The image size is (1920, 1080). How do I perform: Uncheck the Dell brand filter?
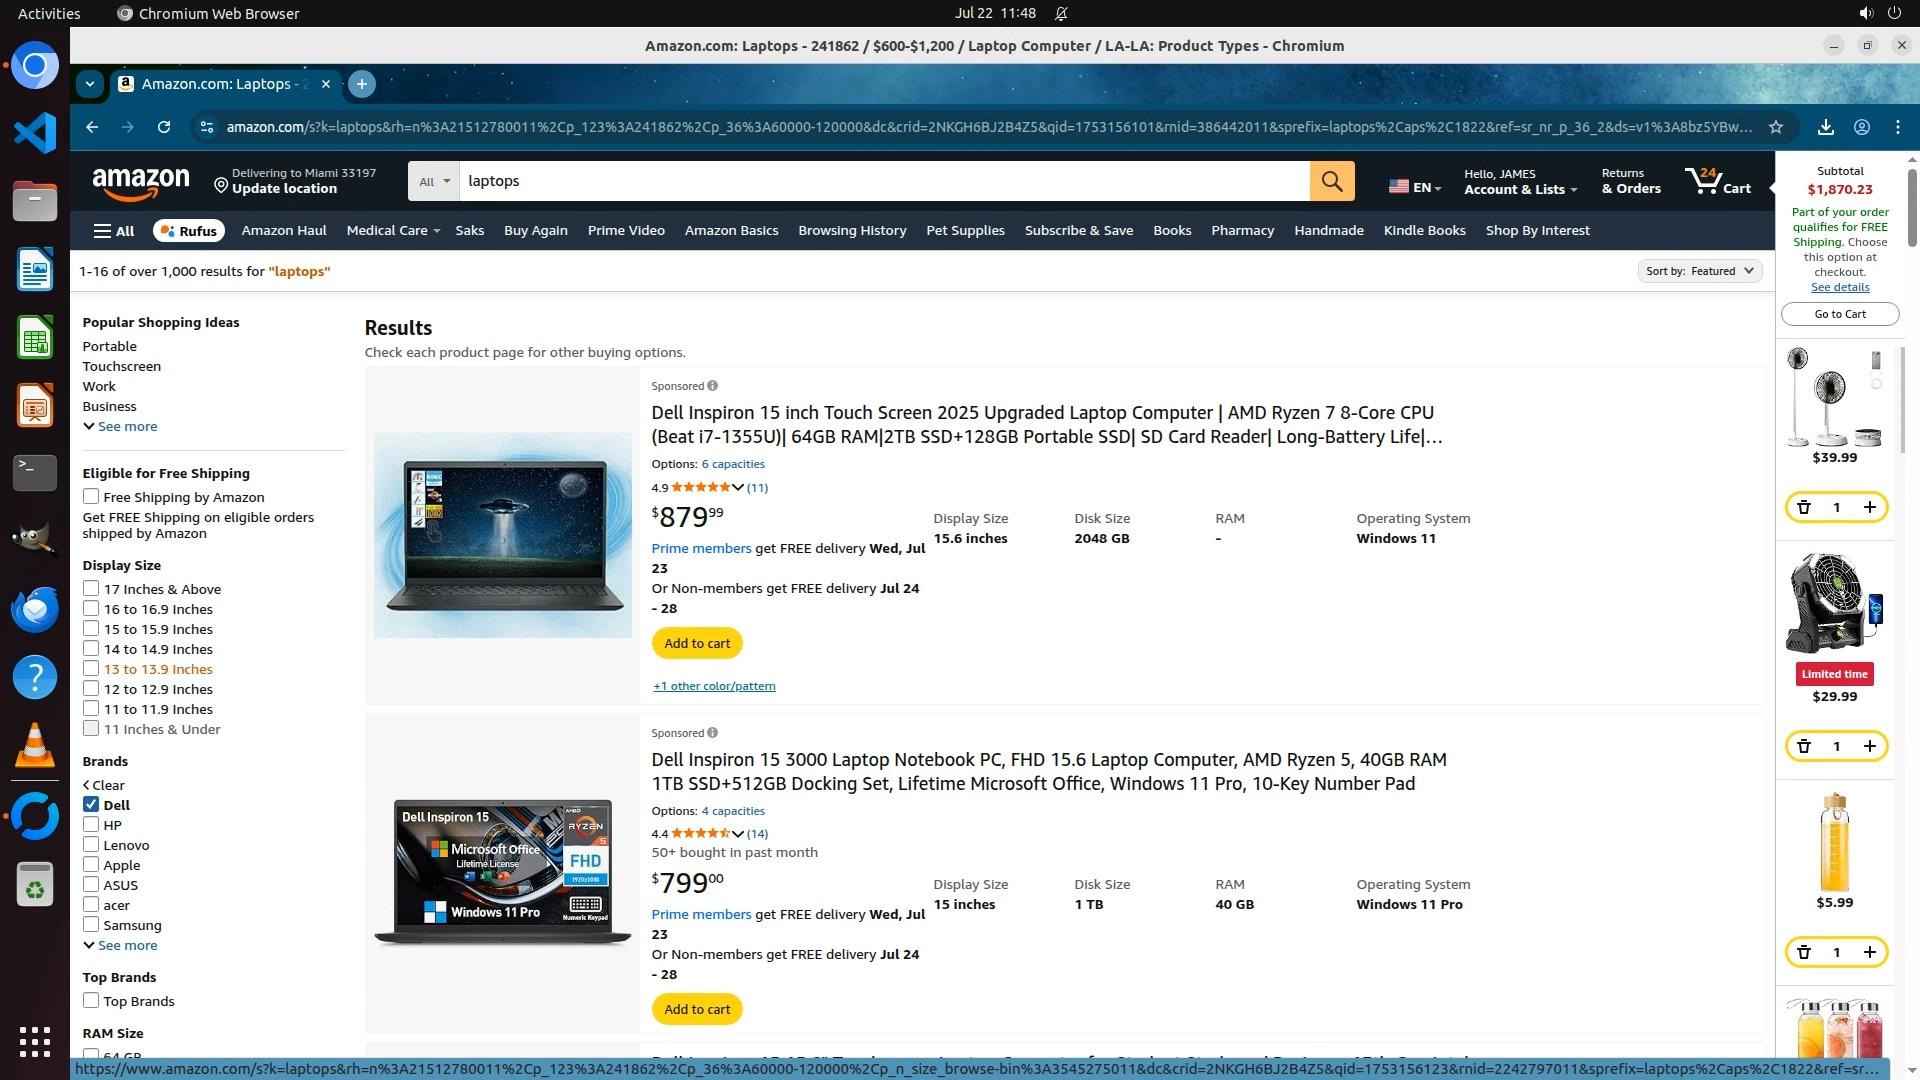pos(91,805)
